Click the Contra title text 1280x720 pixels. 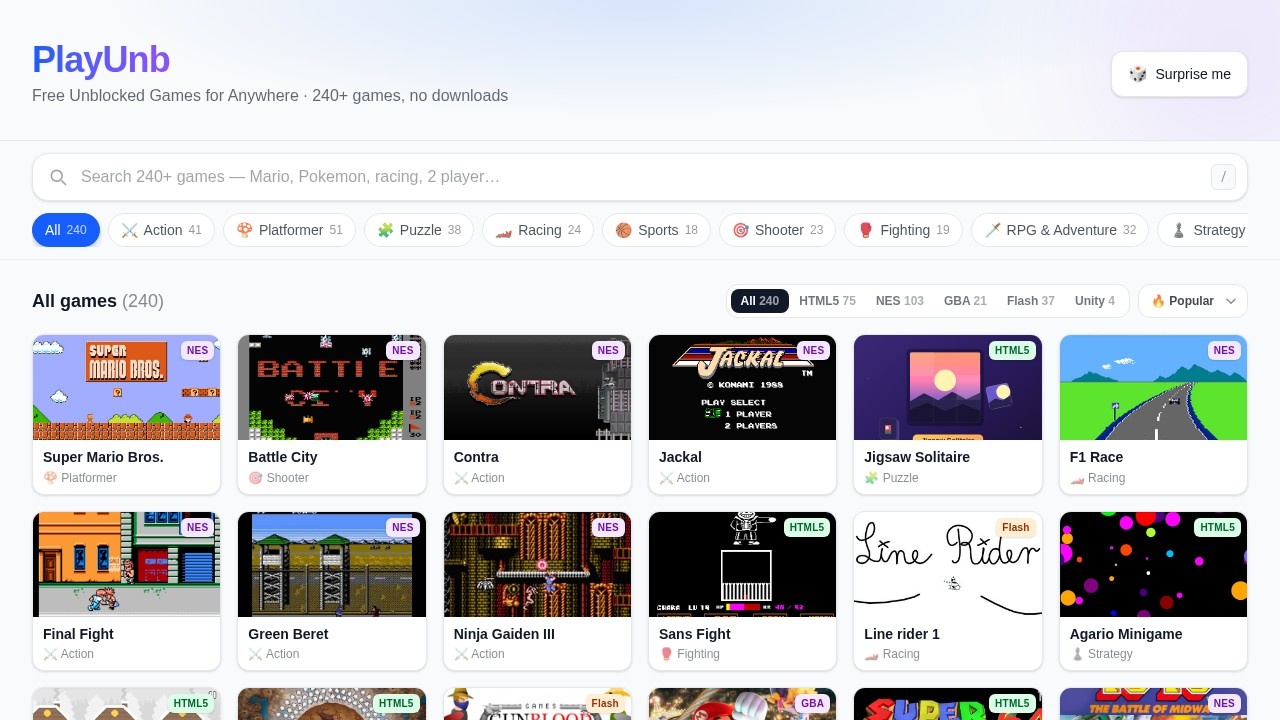pos(476,457)
